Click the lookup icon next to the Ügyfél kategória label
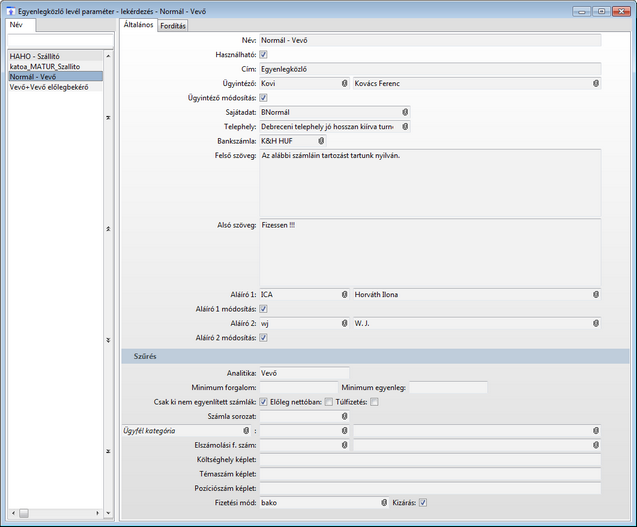Viewport: 637px width, 527px height. 246,431
